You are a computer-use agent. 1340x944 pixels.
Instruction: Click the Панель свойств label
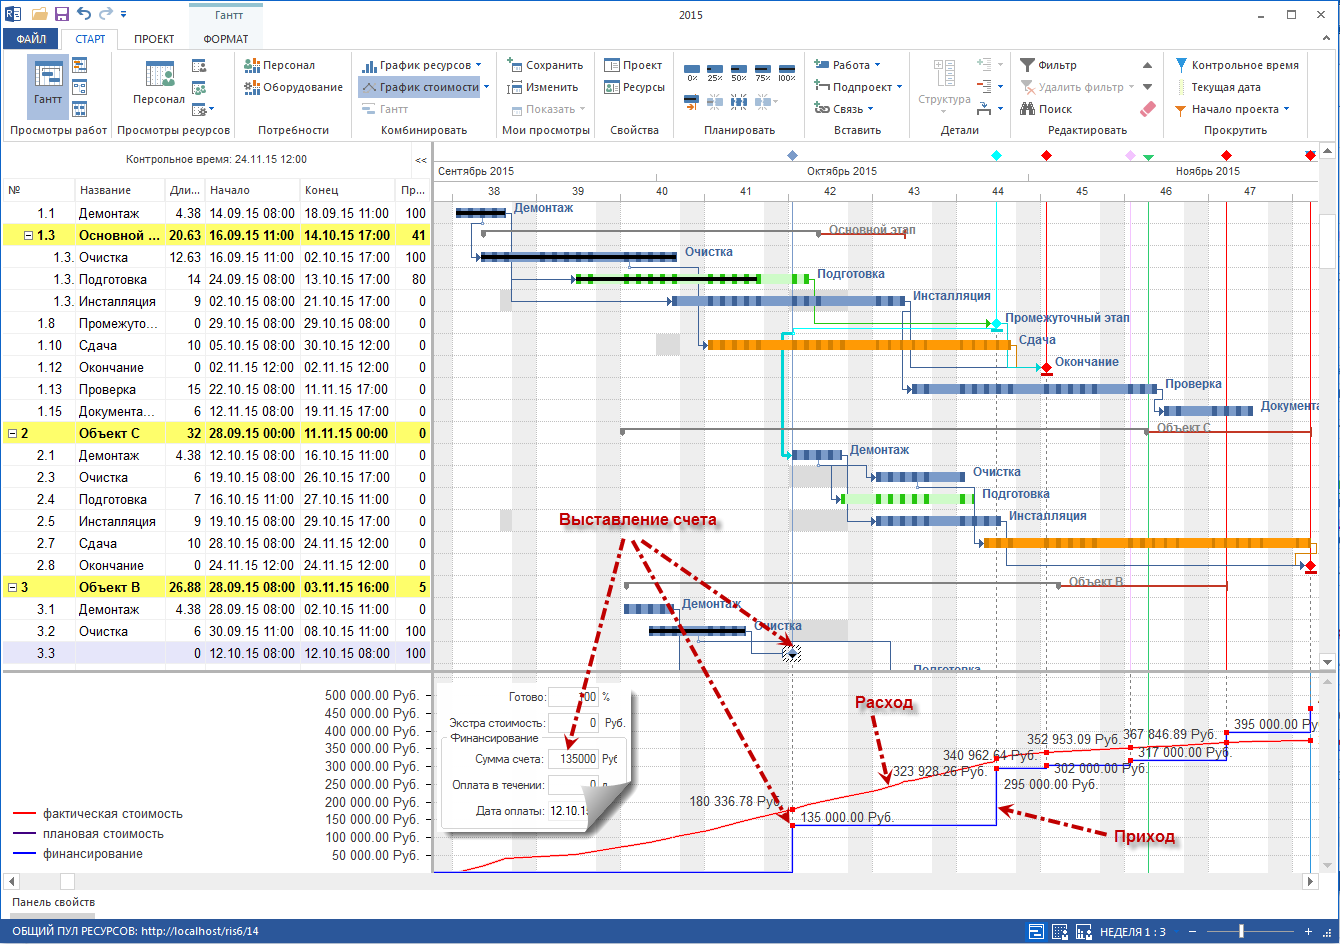pos(53,902)
